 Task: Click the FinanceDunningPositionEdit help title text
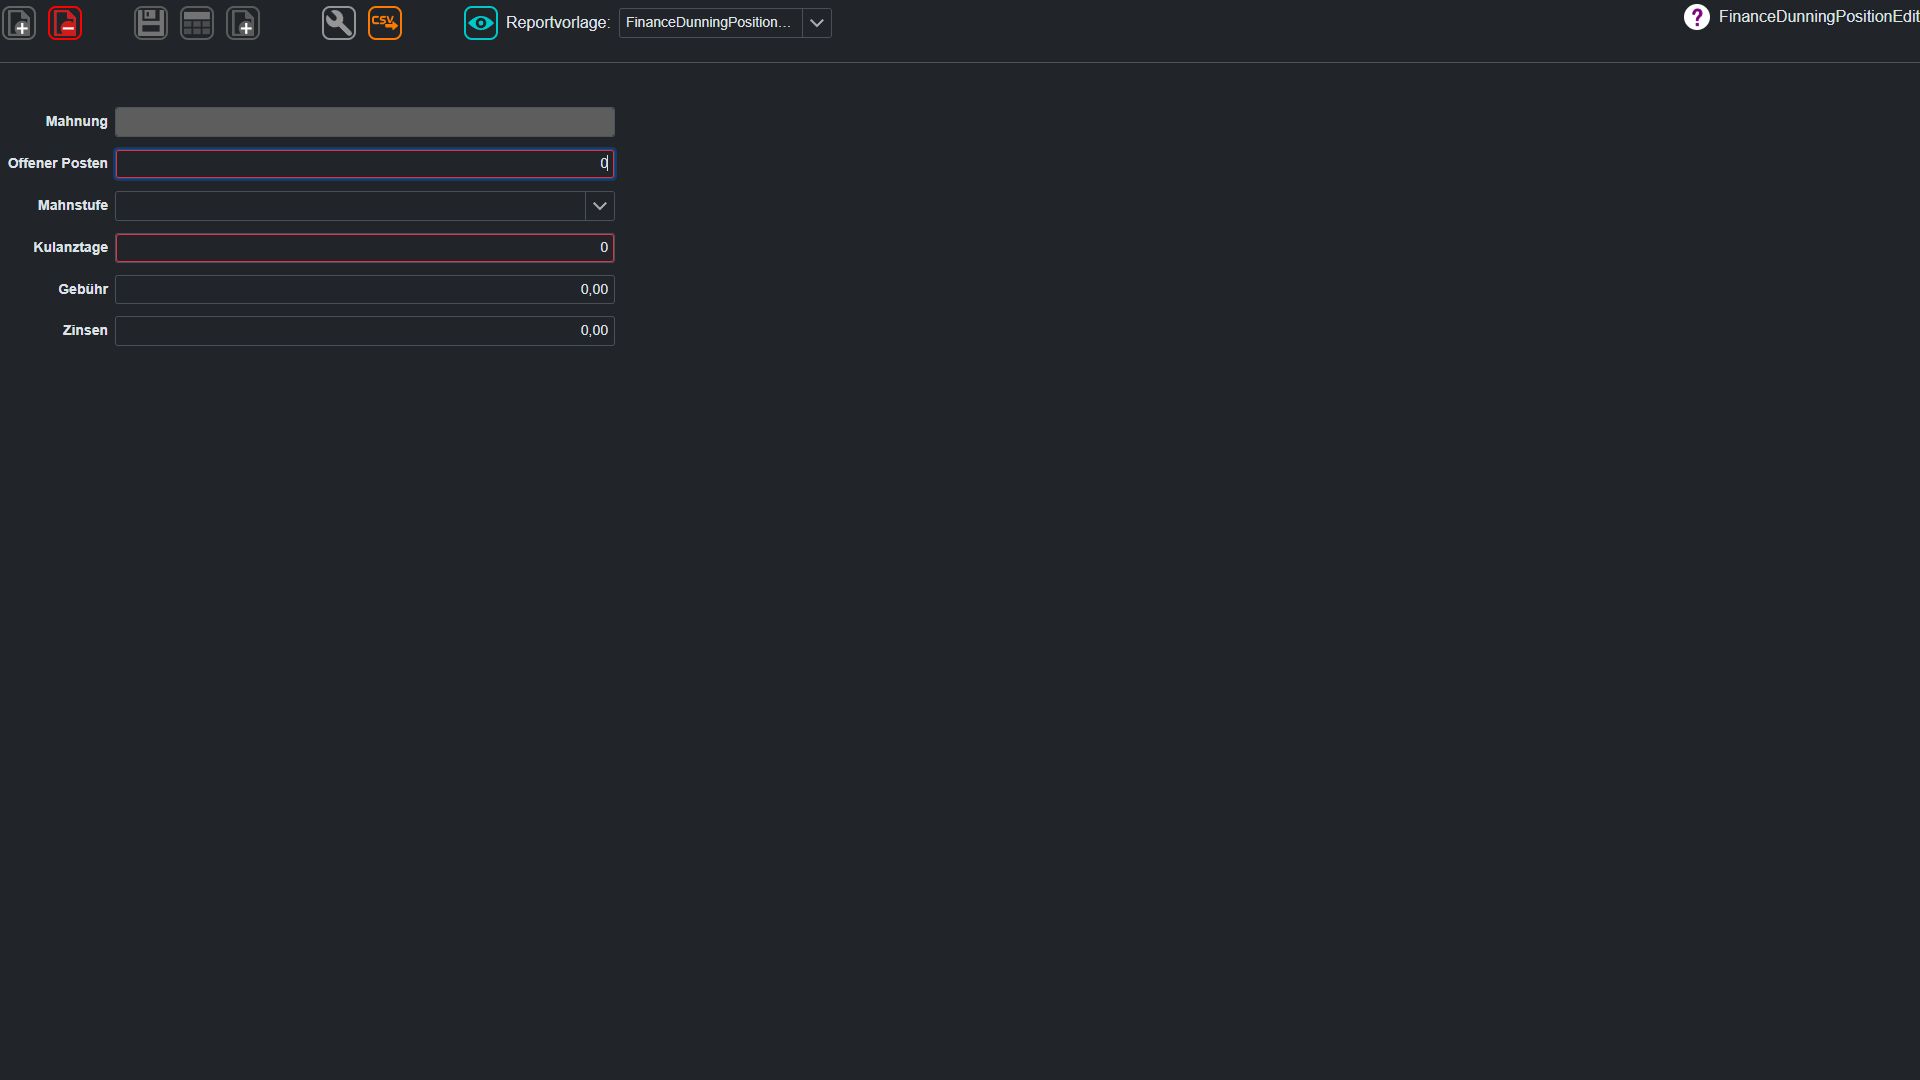pyautogui.click(x=1819, y=17)
